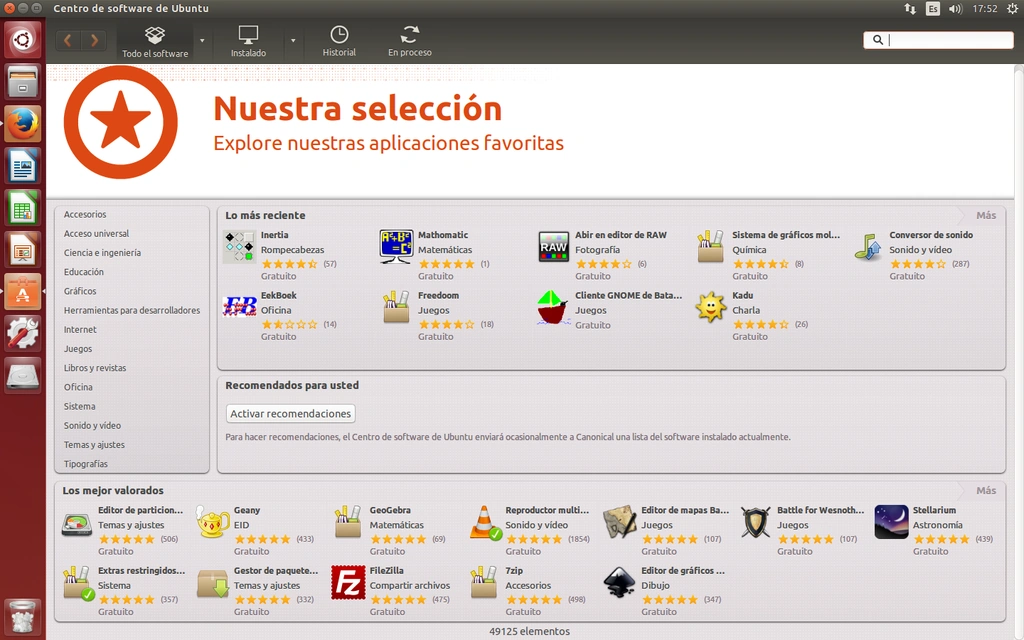
Task: Open the Gestor de paquetes icon
Action: point(212,583)
